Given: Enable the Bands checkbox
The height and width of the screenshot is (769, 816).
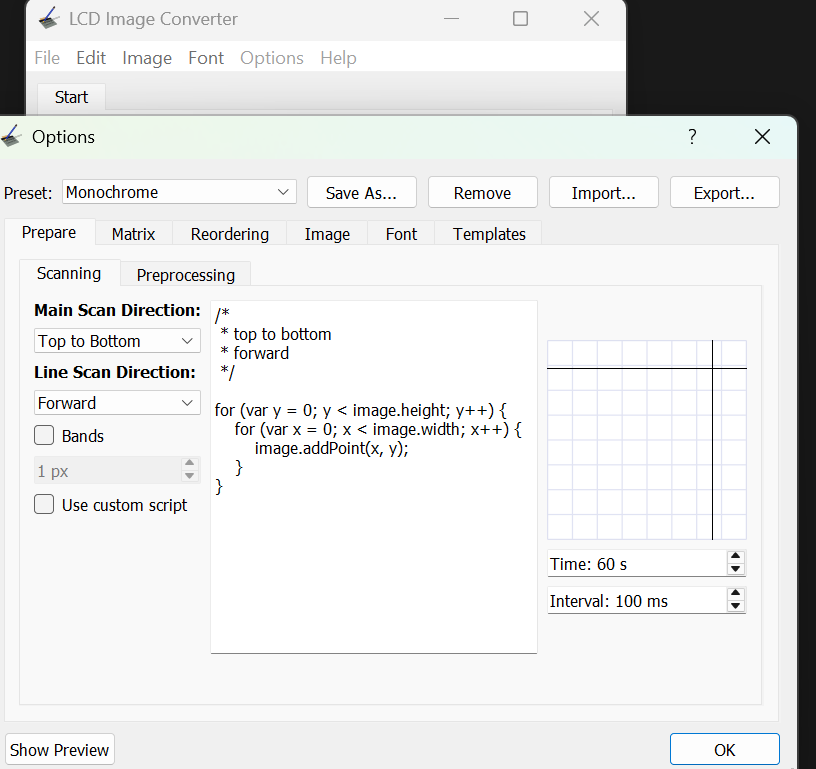Looking at the screenshot, I should click(x=44, y=435).
